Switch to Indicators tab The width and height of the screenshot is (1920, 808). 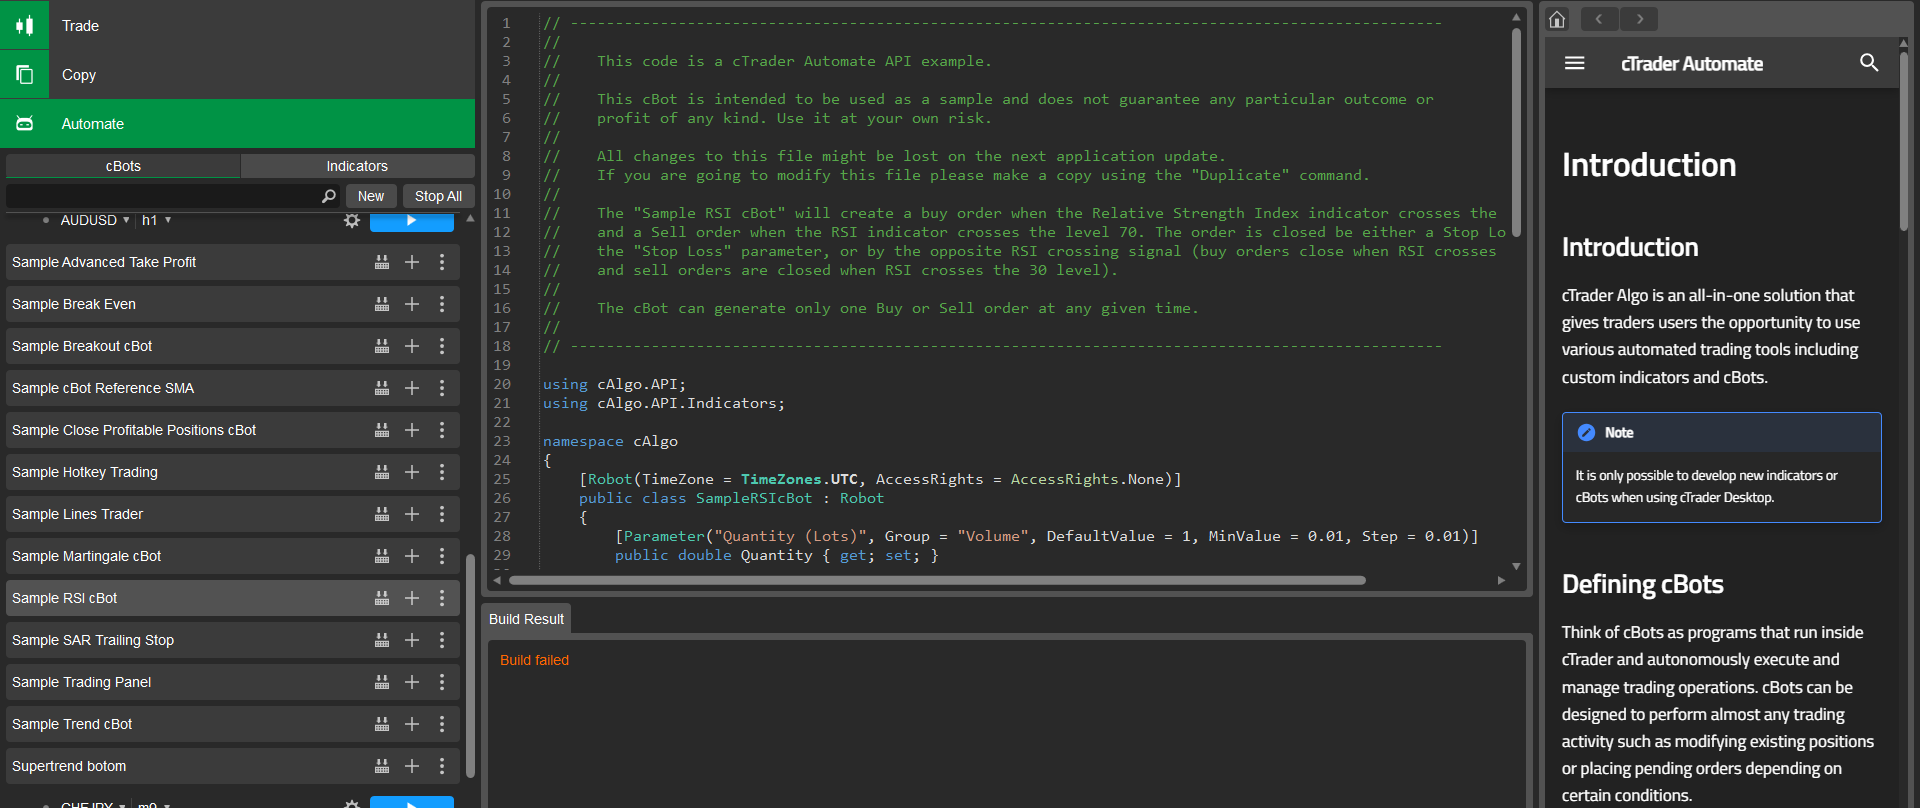[x=357, y=166]
